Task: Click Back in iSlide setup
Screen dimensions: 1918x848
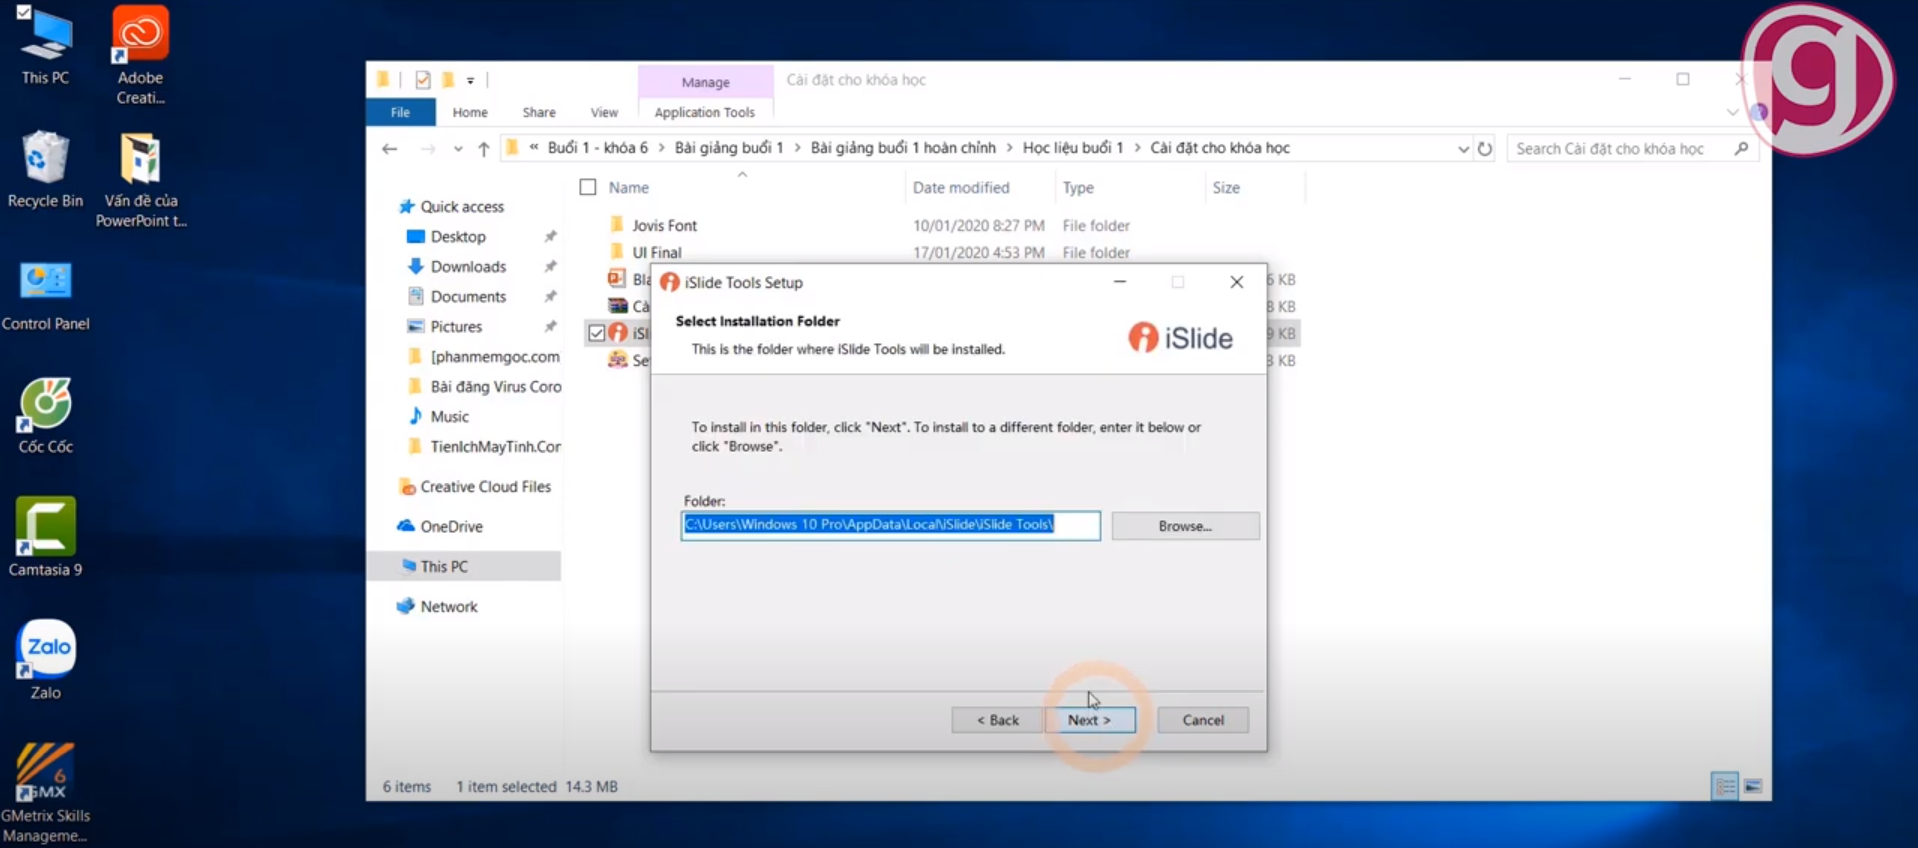Action: 997,720
